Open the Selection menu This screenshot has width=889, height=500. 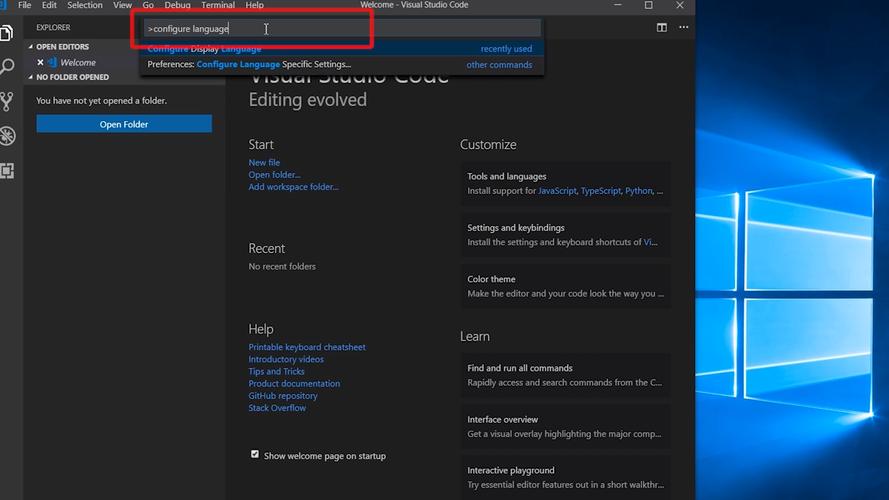coord(84,5)
